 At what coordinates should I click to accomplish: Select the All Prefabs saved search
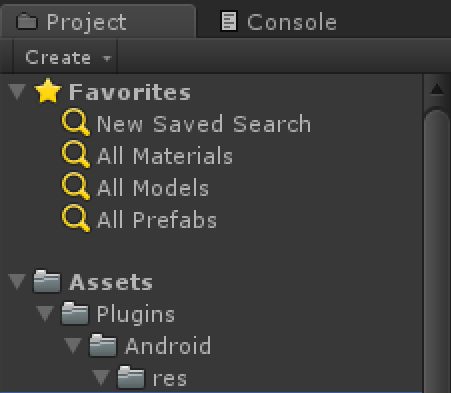[157, 220]
